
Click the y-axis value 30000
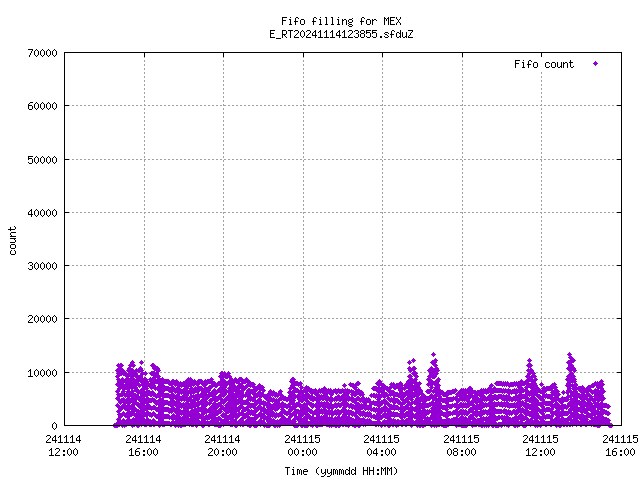[x=42, y=266]
